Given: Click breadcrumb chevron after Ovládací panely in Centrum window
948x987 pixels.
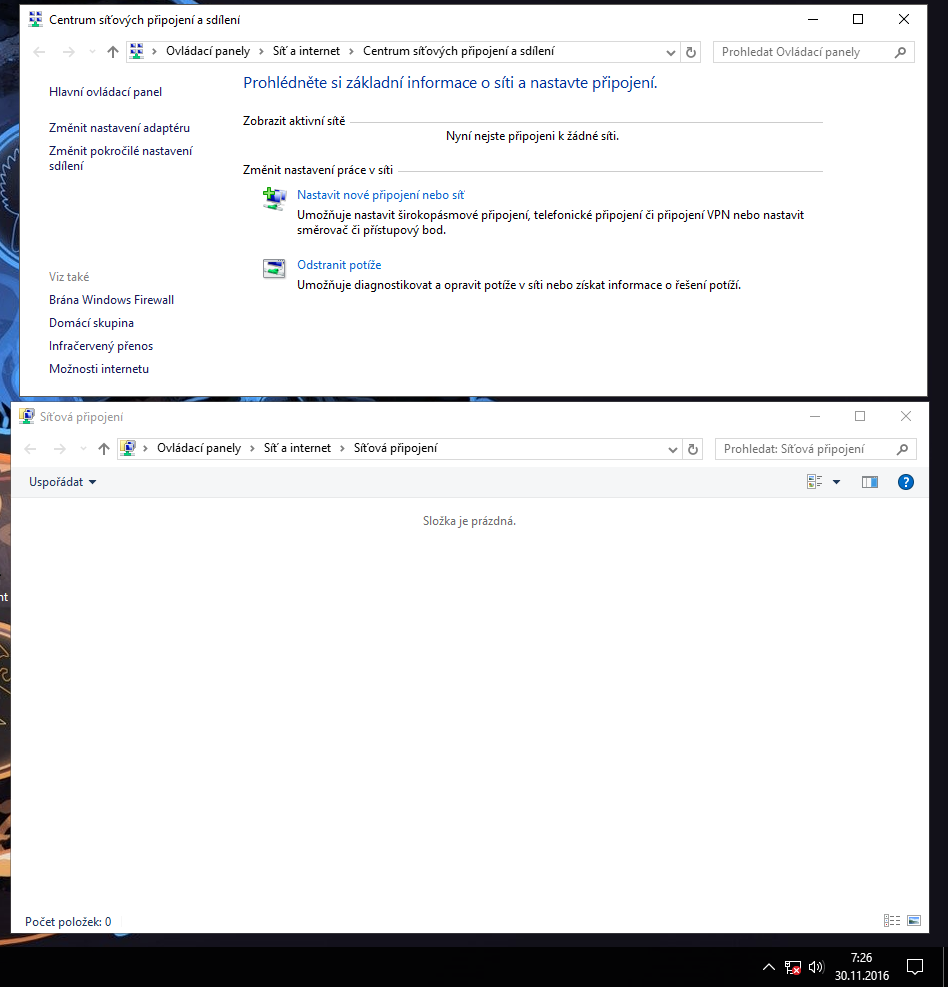Looking at the screenshot, I should click(x=261, y=52).
